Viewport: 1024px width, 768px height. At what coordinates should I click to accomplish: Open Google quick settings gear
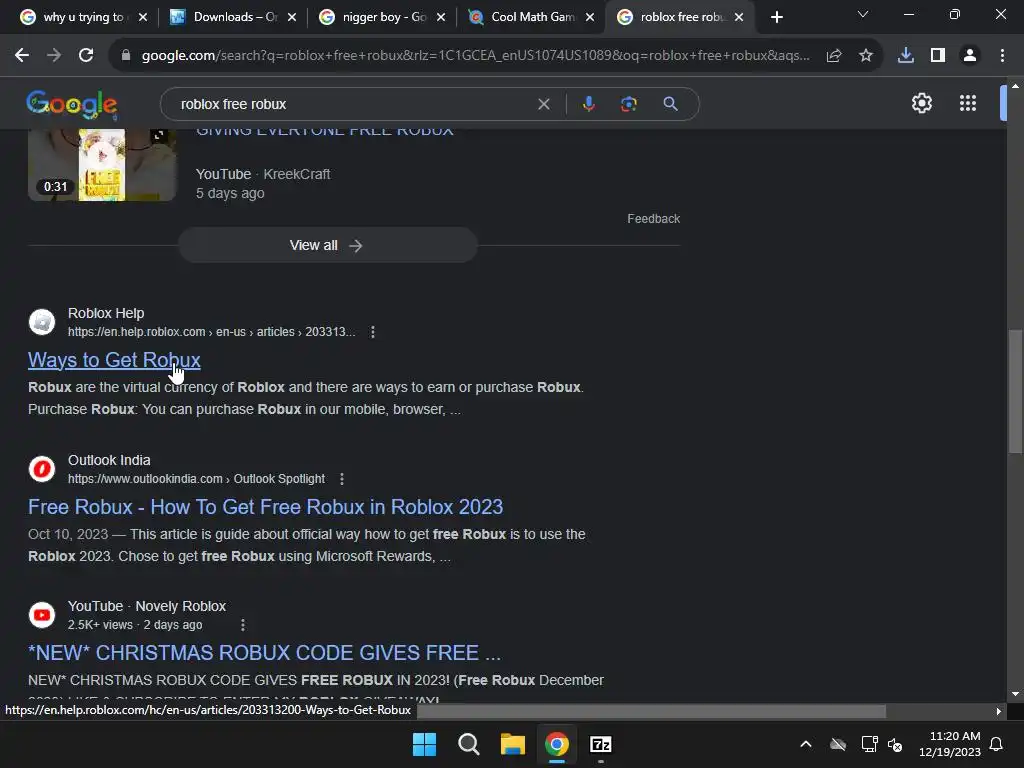921,103
